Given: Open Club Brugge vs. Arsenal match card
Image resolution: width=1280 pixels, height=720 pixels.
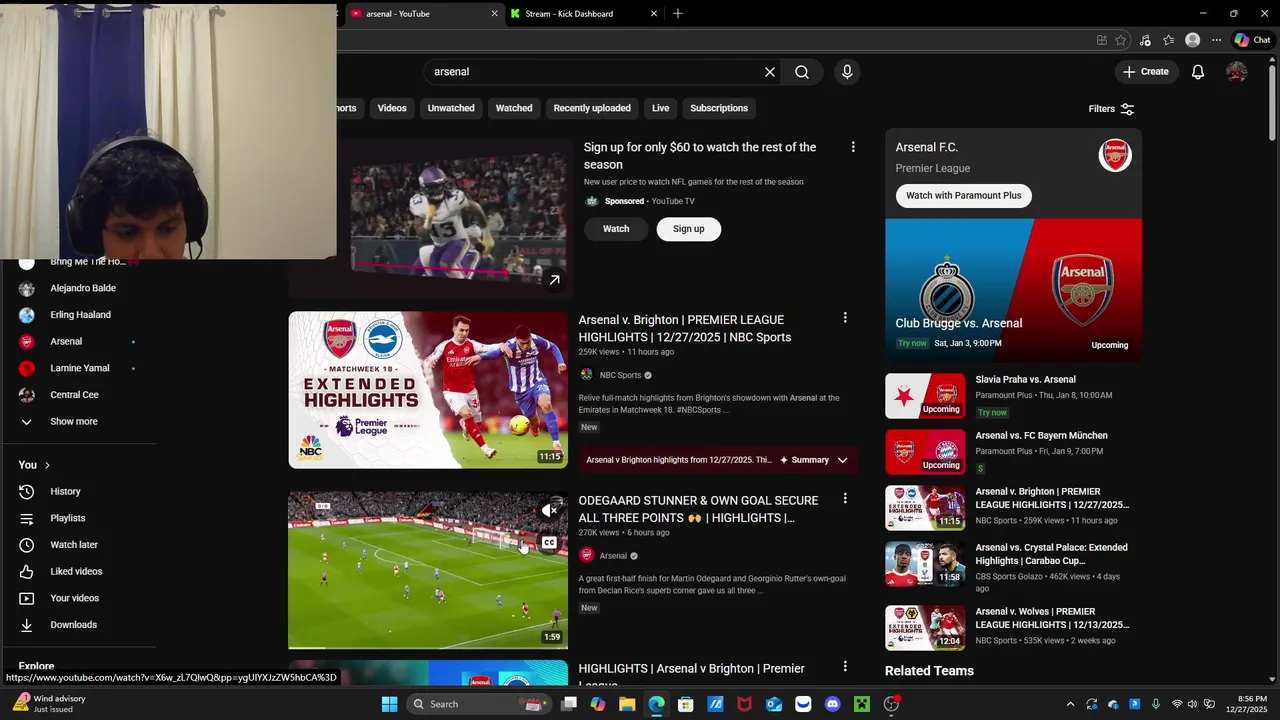Looking at the screenshot, I should point(1013,290).
